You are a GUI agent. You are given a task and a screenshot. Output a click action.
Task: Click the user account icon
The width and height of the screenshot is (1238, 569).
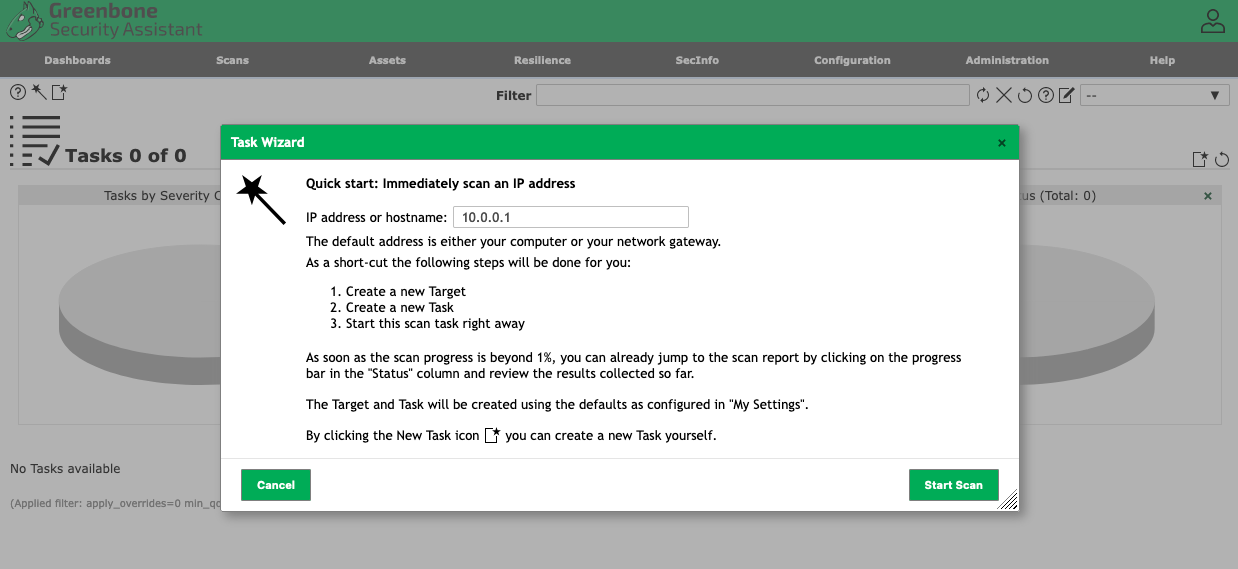pos(1213,21)
